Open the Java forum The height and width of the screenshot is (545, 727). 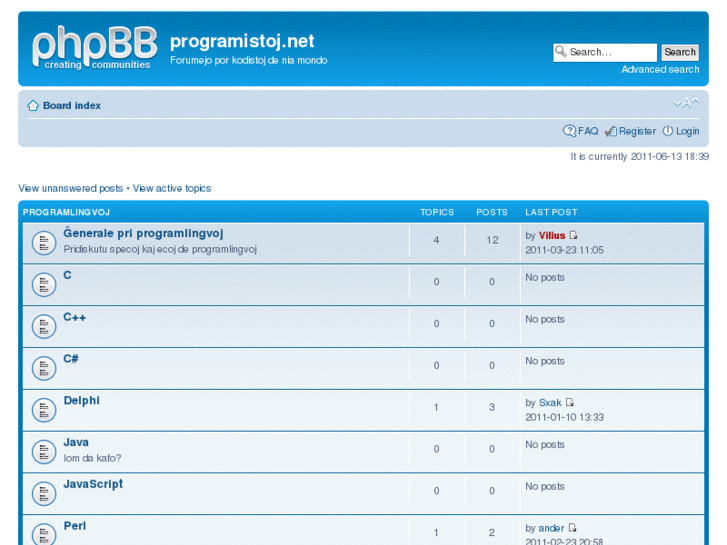(x=76, y=442)
